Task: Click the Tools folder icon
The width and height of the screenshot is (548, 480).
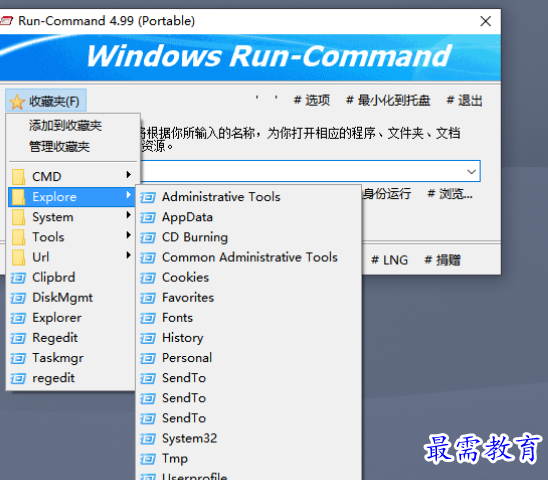Action: (x=18, y=237)
